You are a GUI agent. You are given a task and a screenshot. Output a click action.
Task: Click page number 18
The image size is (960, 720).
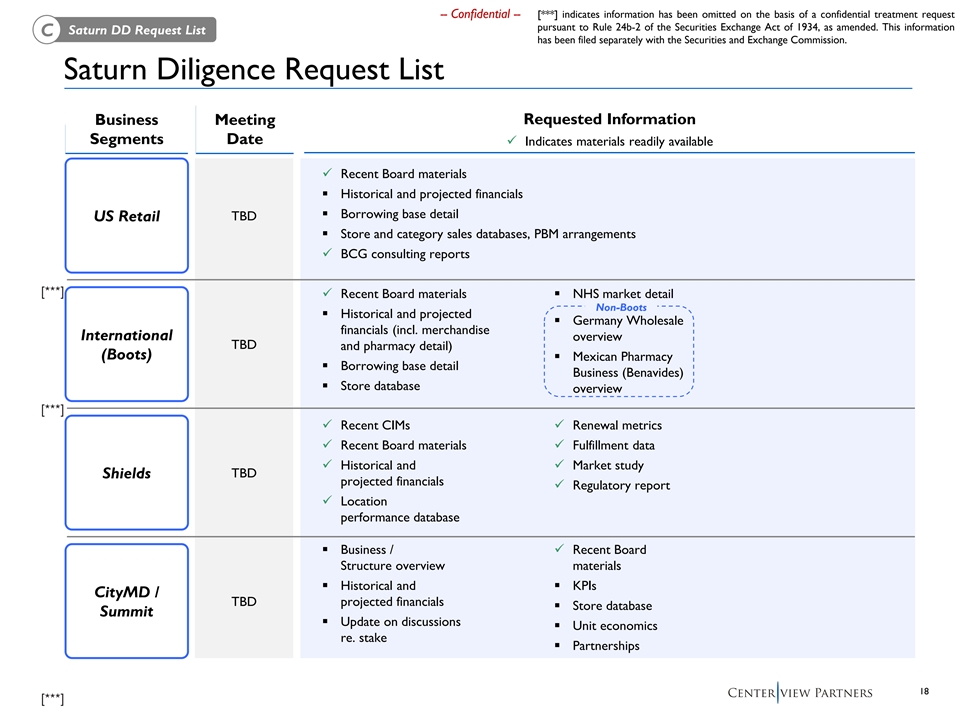click(924, 691)
